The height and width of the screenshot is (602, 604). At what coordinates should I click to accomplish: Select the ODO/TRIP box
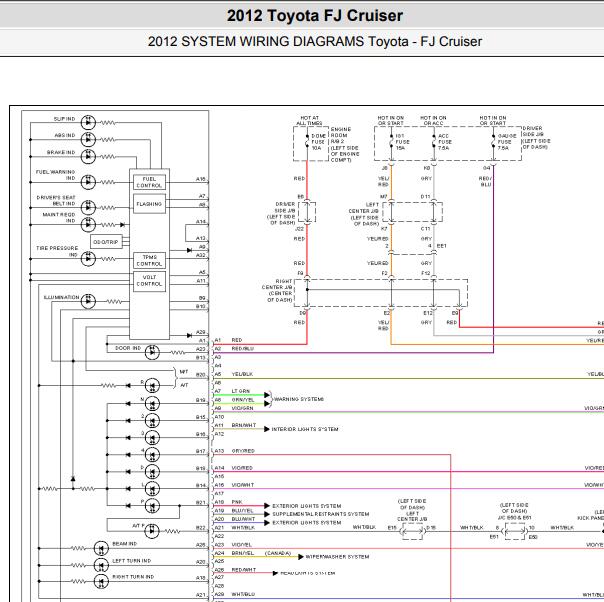[106, 242]
